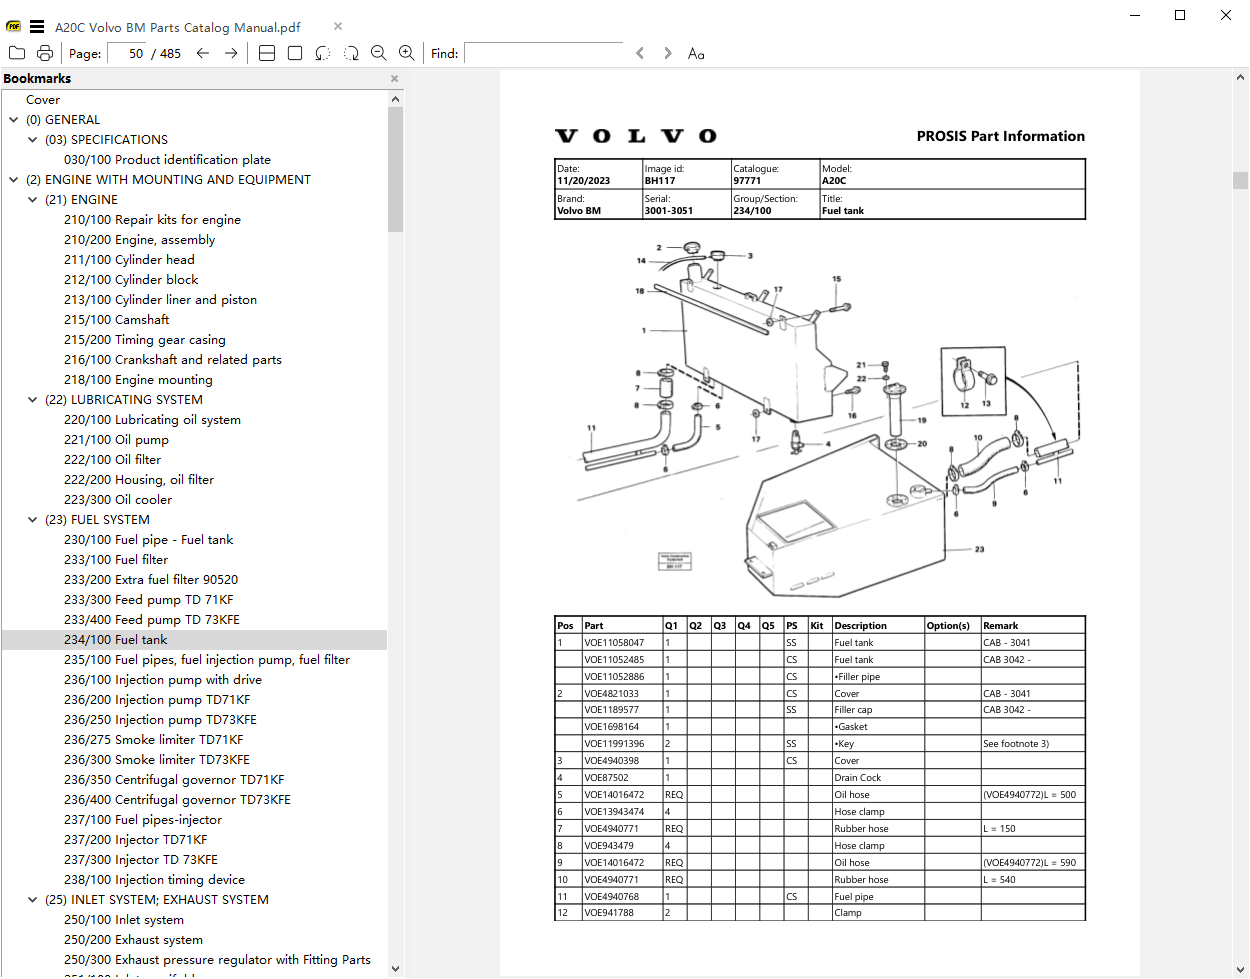The width and height of the screenshot is (1250, 979).
Task: Rotate page counterclockwise
Action: pos(323,53)
